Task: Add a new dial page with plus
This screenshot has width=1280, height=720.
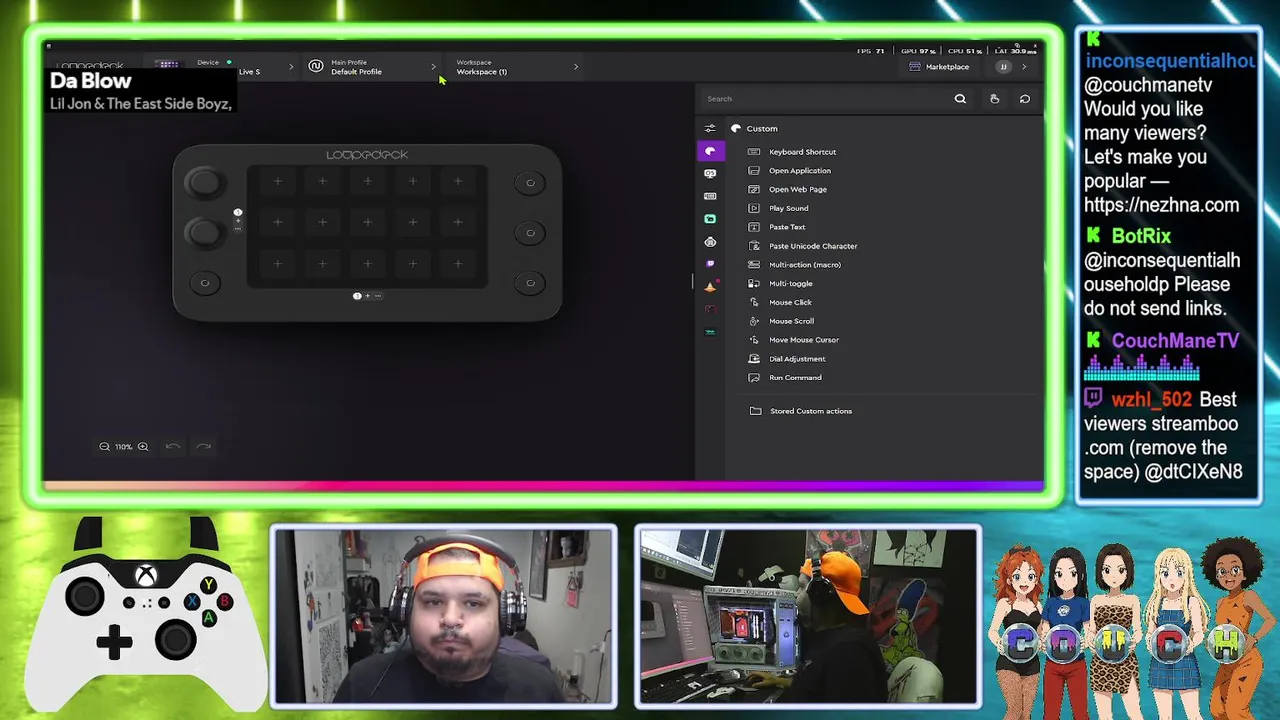Action: (238, 221)
